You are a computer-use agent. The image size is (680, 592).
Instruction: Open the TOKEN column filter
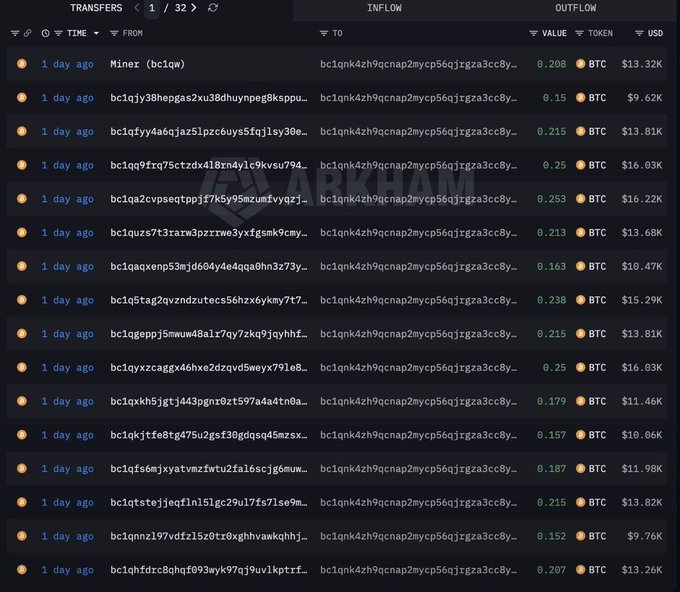[x=579, y=33]
